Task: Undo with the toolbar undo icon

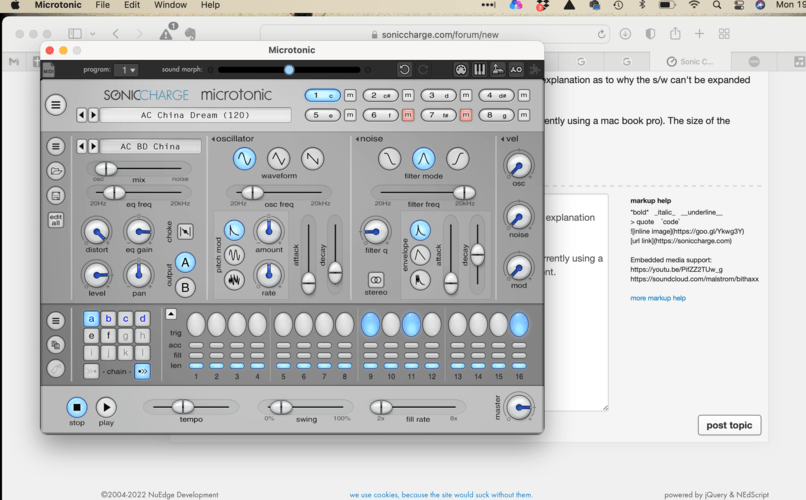Action: pyautogui.click(x=405, y=69)
